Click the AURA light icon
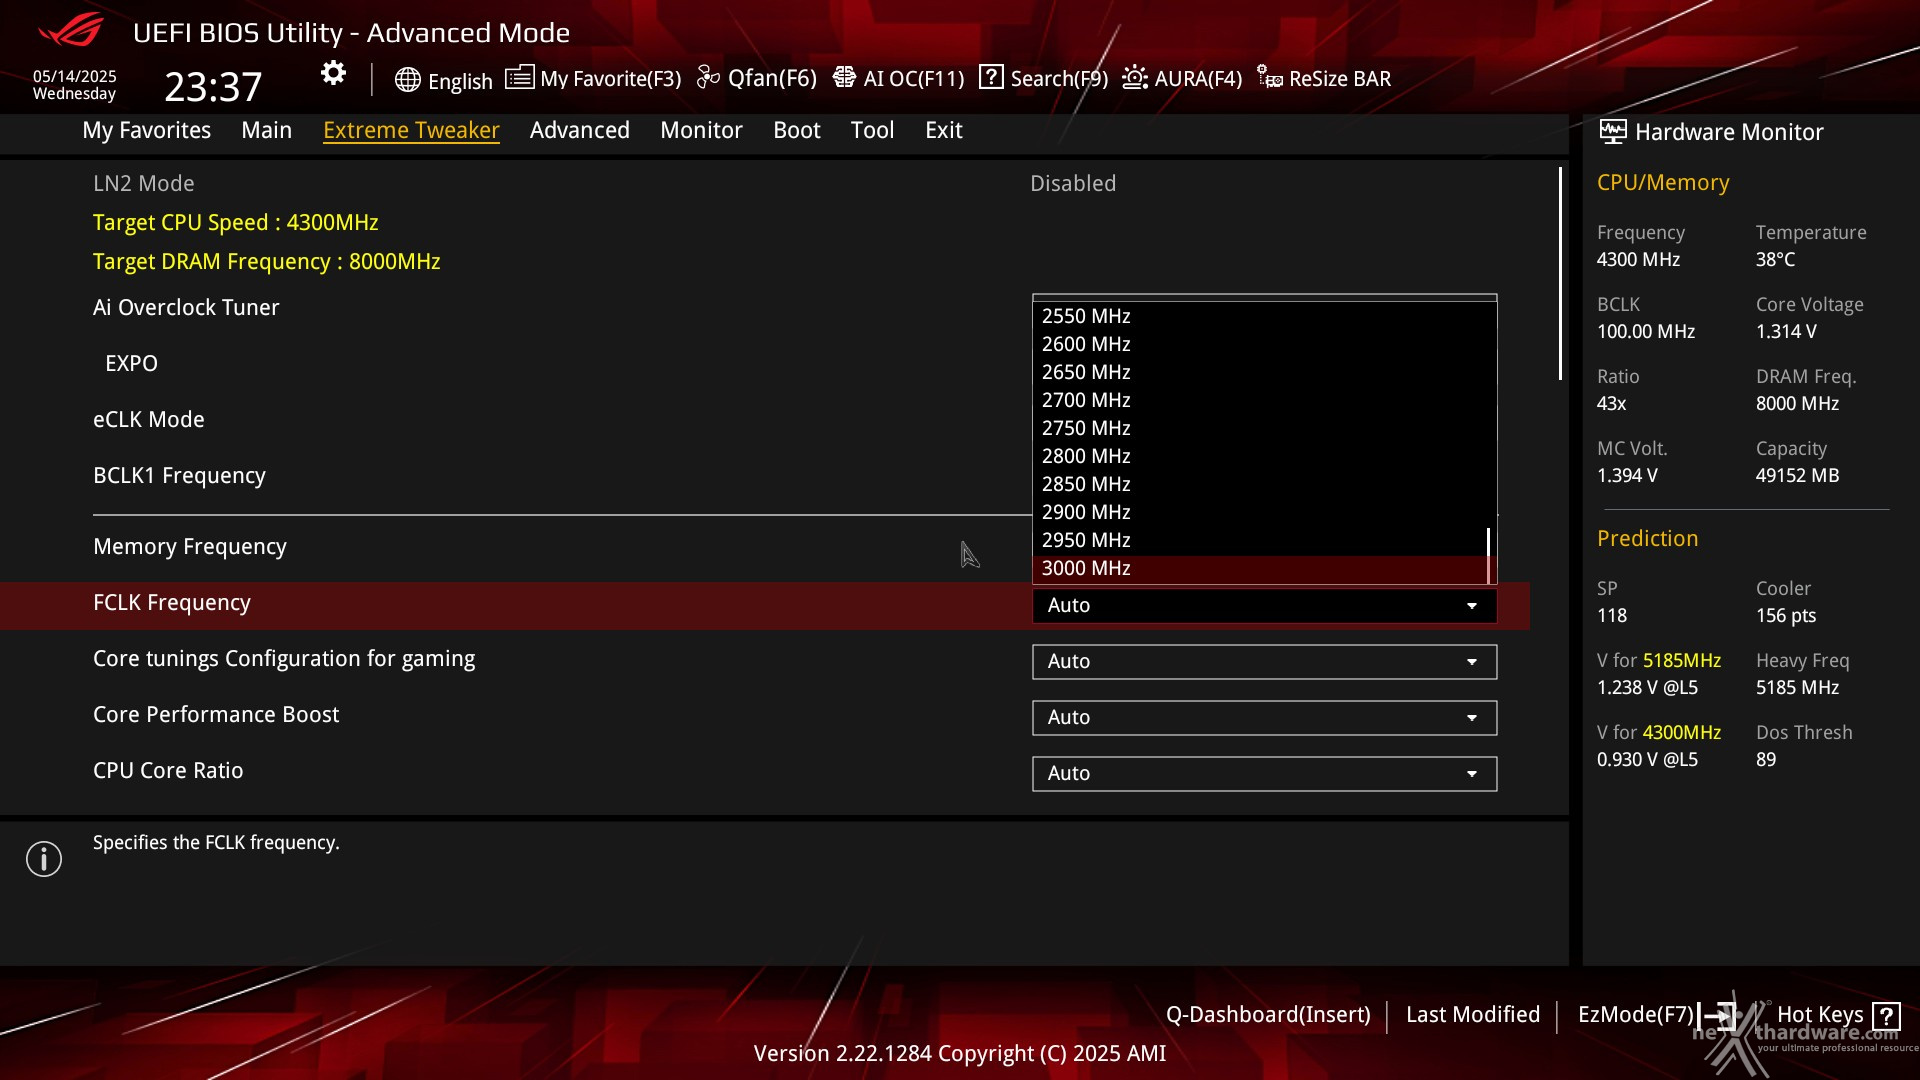This screenshot has height=1080, width=1920. [1135, 77]
